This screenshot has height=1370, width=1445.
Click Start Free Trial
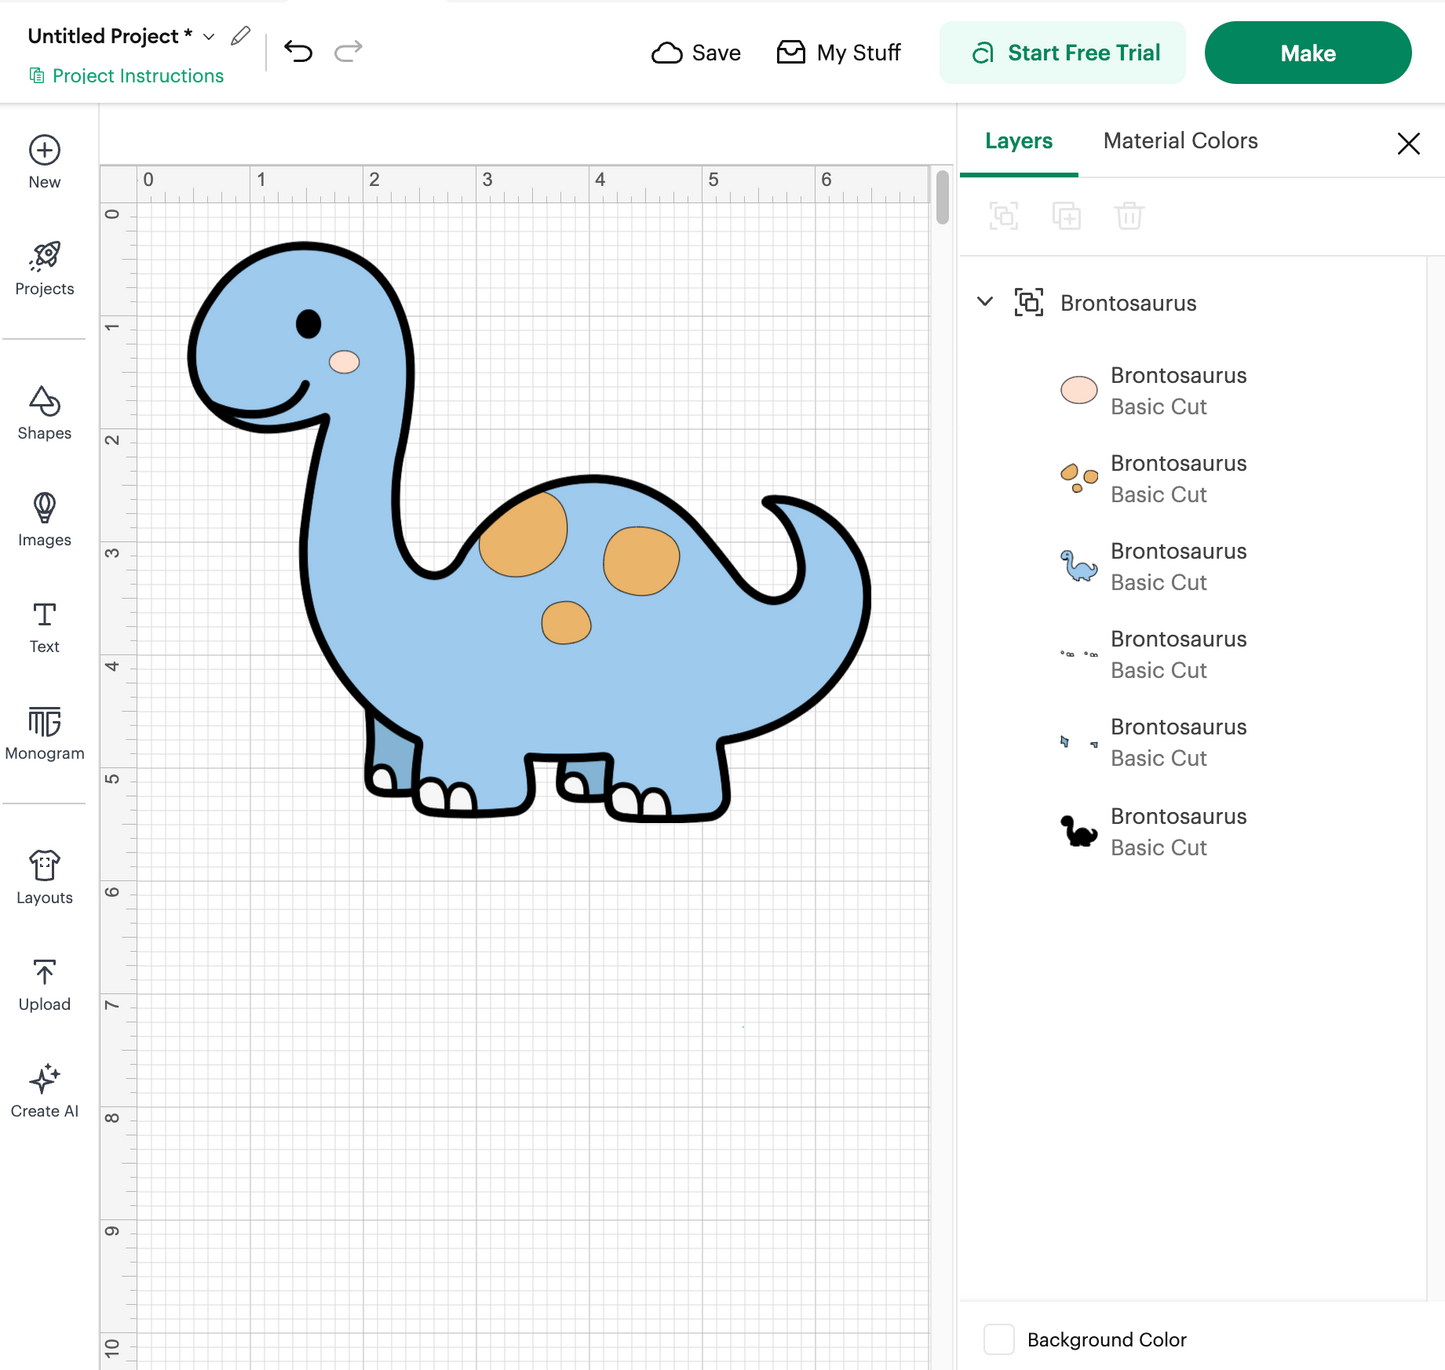1062,53
